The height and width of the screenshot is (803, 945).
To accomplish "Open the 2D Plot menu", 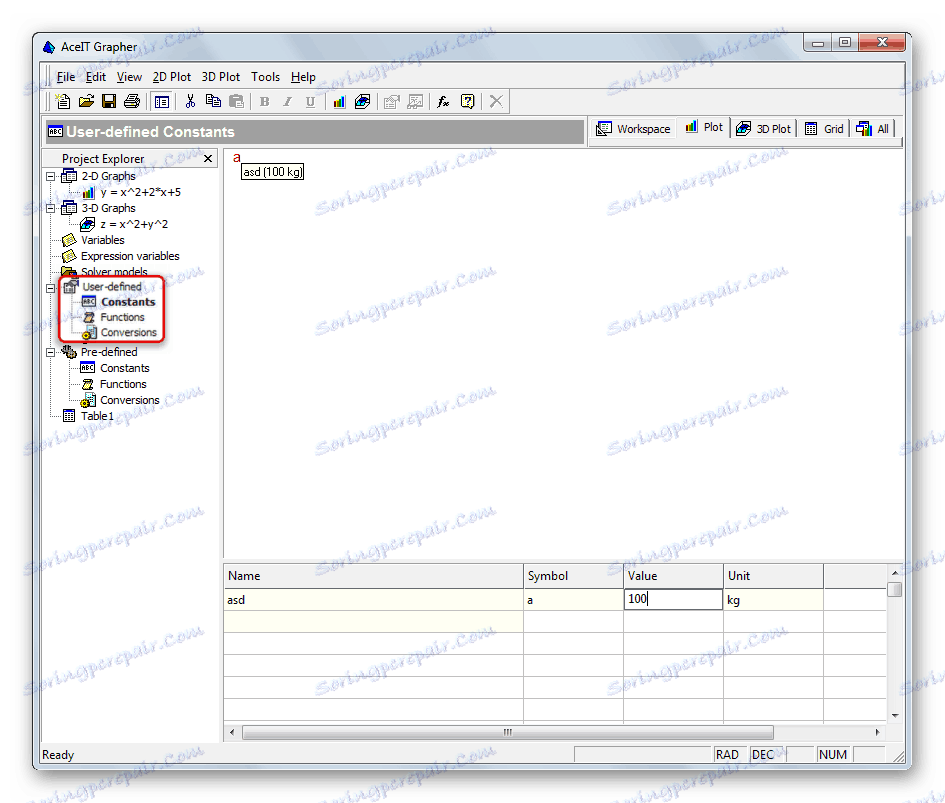I will [x=171, y=77].
